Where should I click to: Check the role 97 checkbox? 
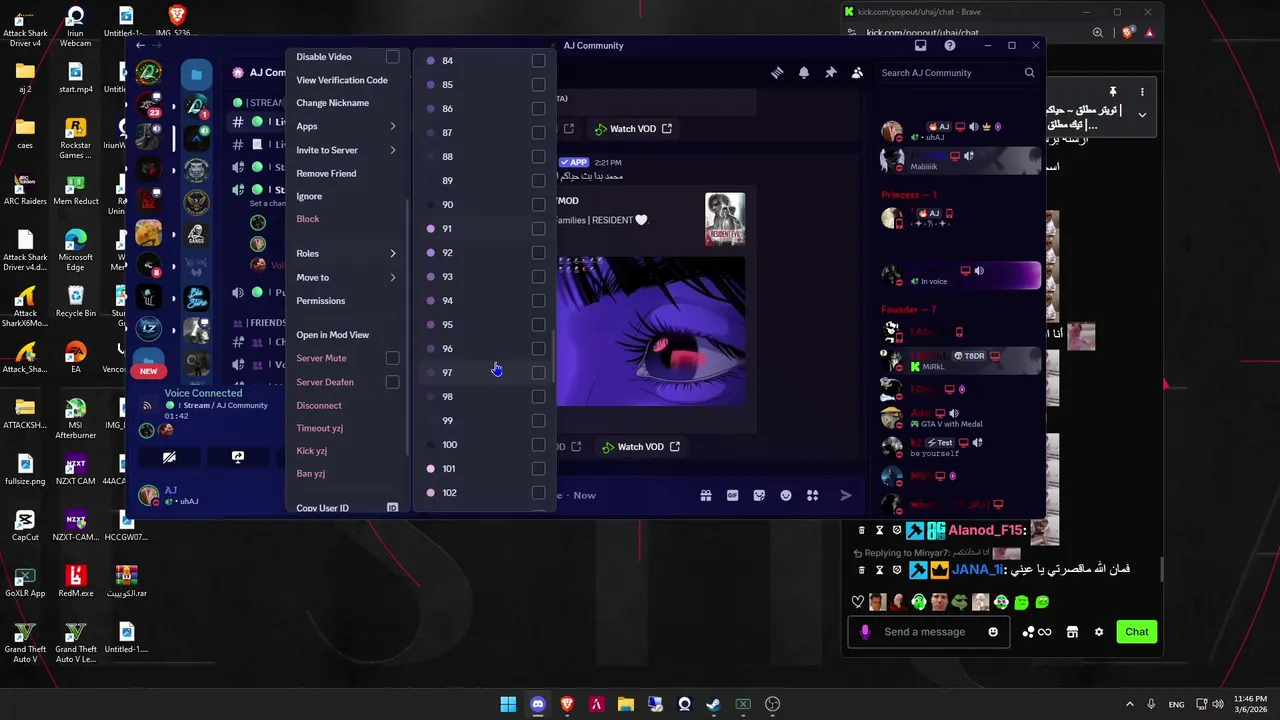(x=539, y=372)
